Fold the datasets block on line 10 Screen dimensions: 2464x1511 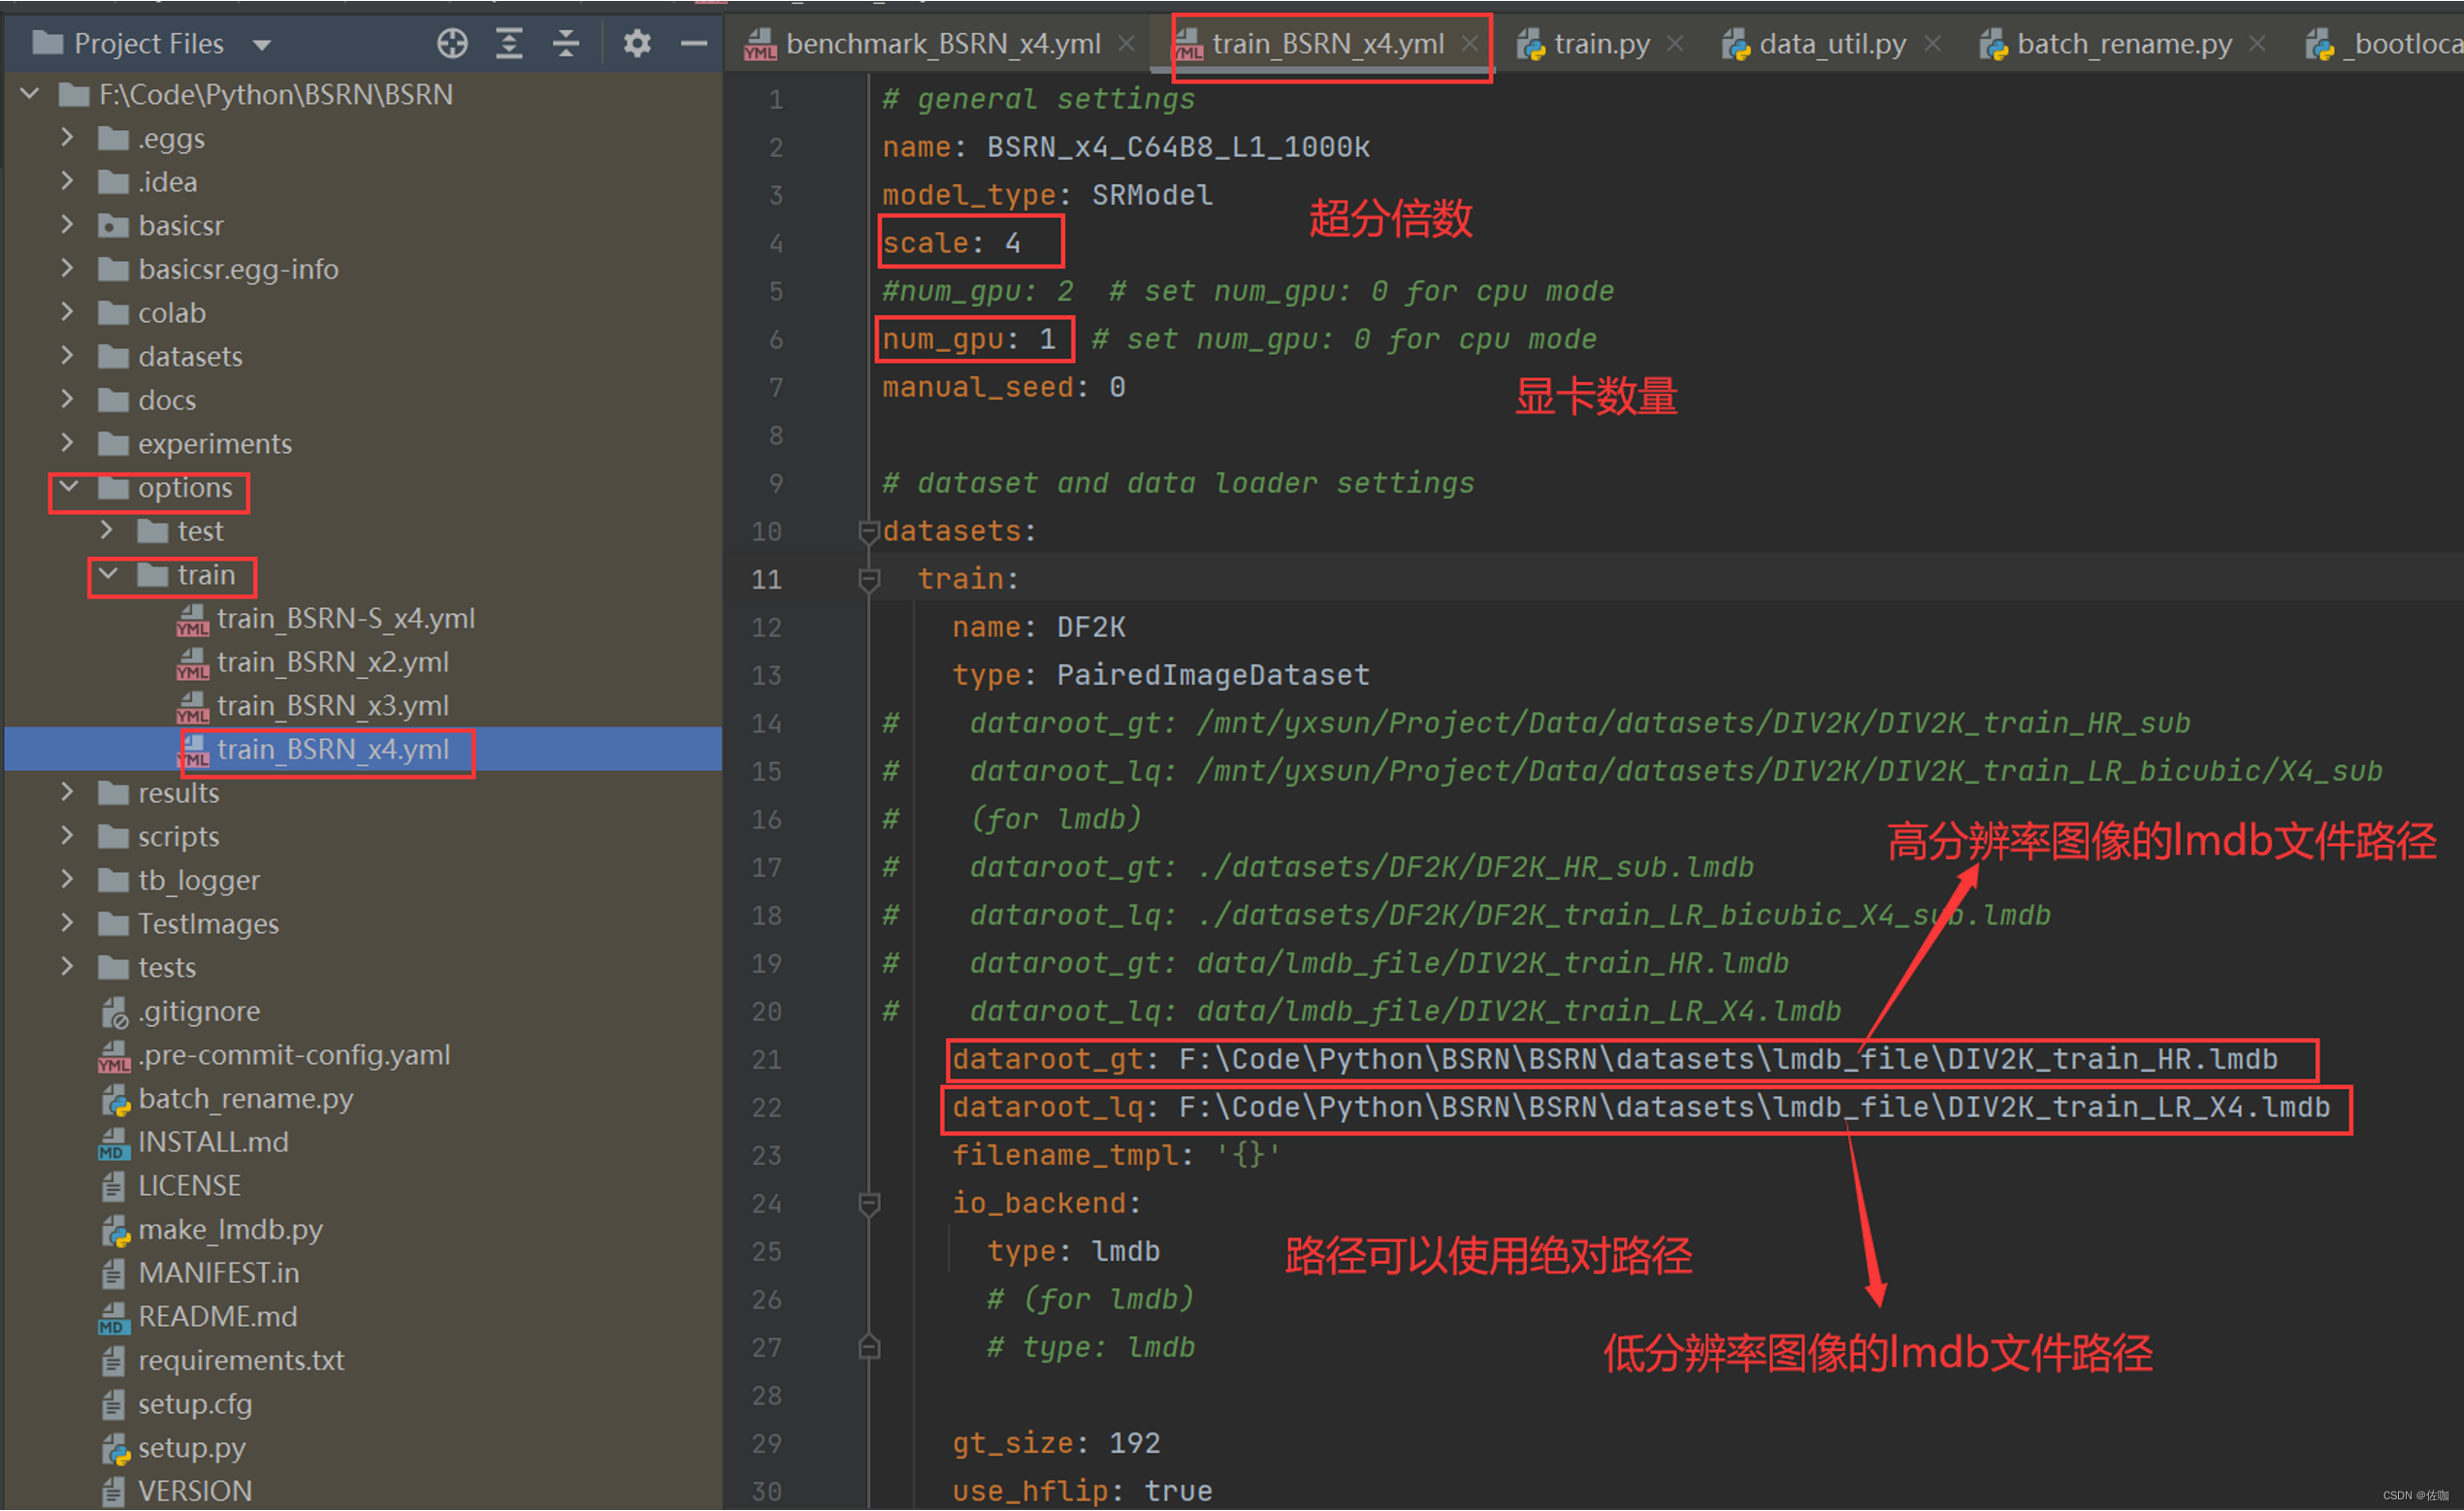click(x=868, y=531)
